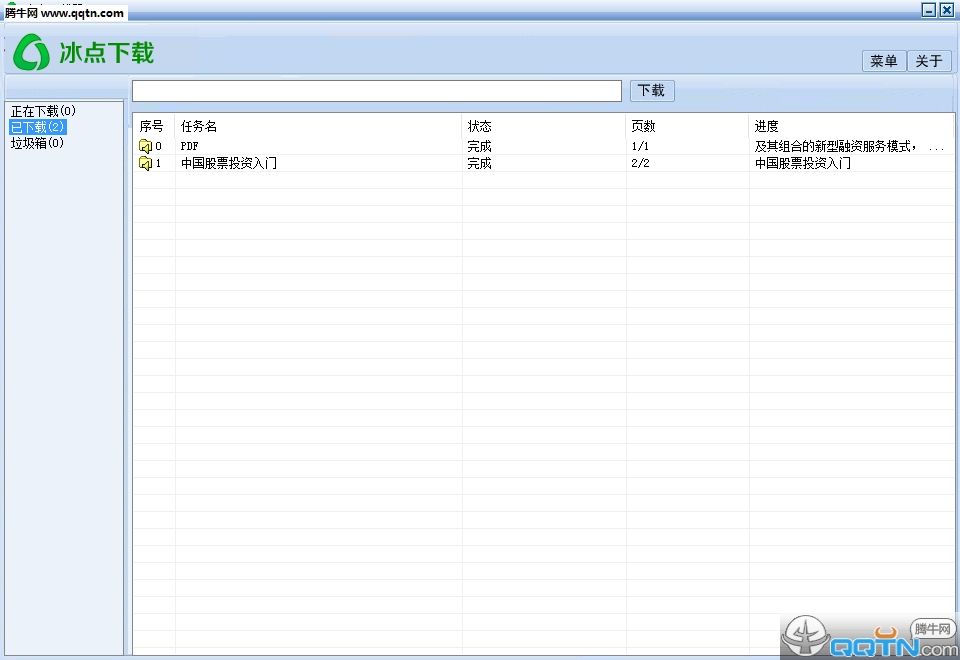Viewport: 960px width, 660px height.
Task: Focus the download URL input field
Action: click(x=377, y=91)
